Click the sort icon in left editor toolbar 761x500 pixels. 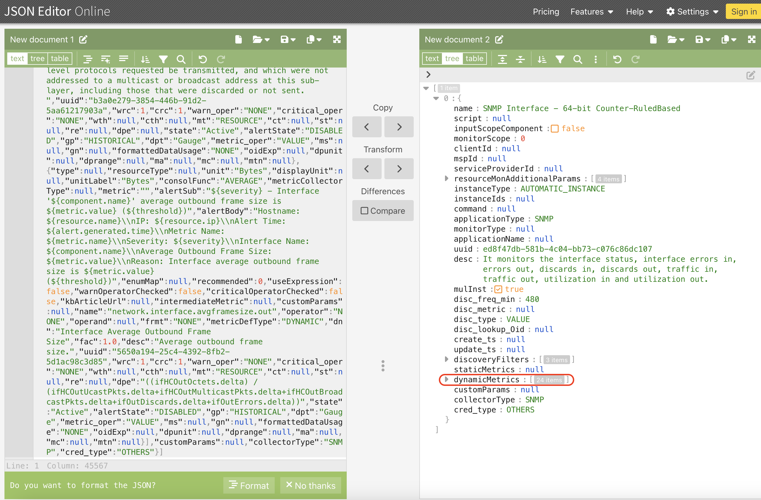(x=145, y=59)
